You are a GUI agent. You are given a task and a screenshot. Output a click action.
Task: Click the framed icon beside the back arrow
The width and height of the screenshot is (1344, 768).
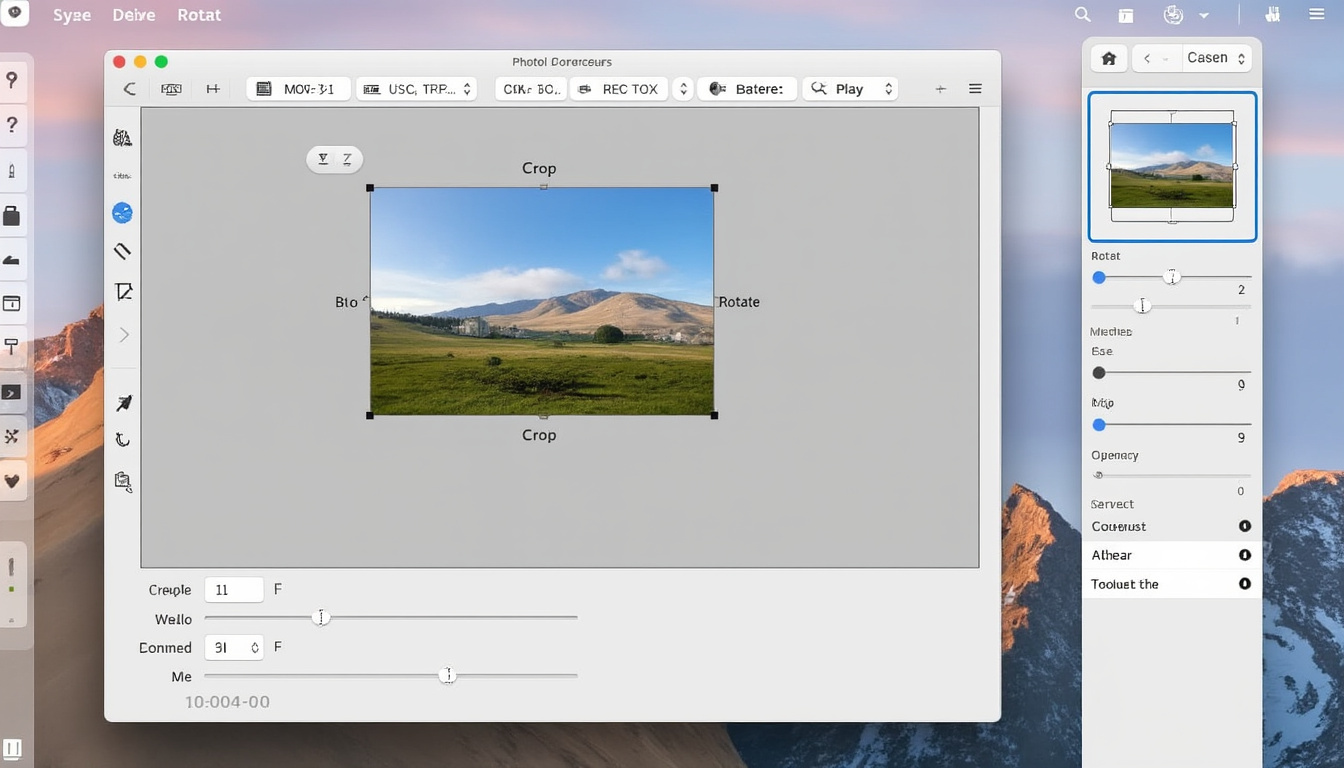click(x=172, y=89)
